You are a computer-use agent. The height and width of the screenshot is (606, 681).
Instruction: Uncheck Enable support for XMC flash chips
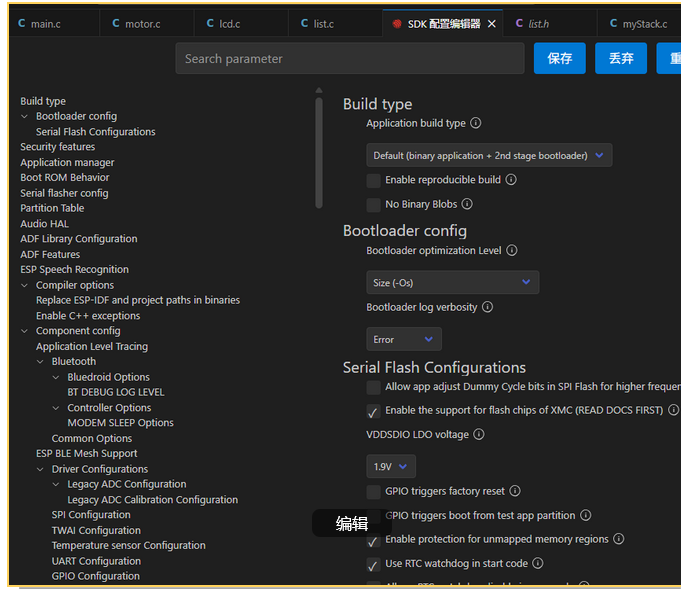tap(374, 411)
